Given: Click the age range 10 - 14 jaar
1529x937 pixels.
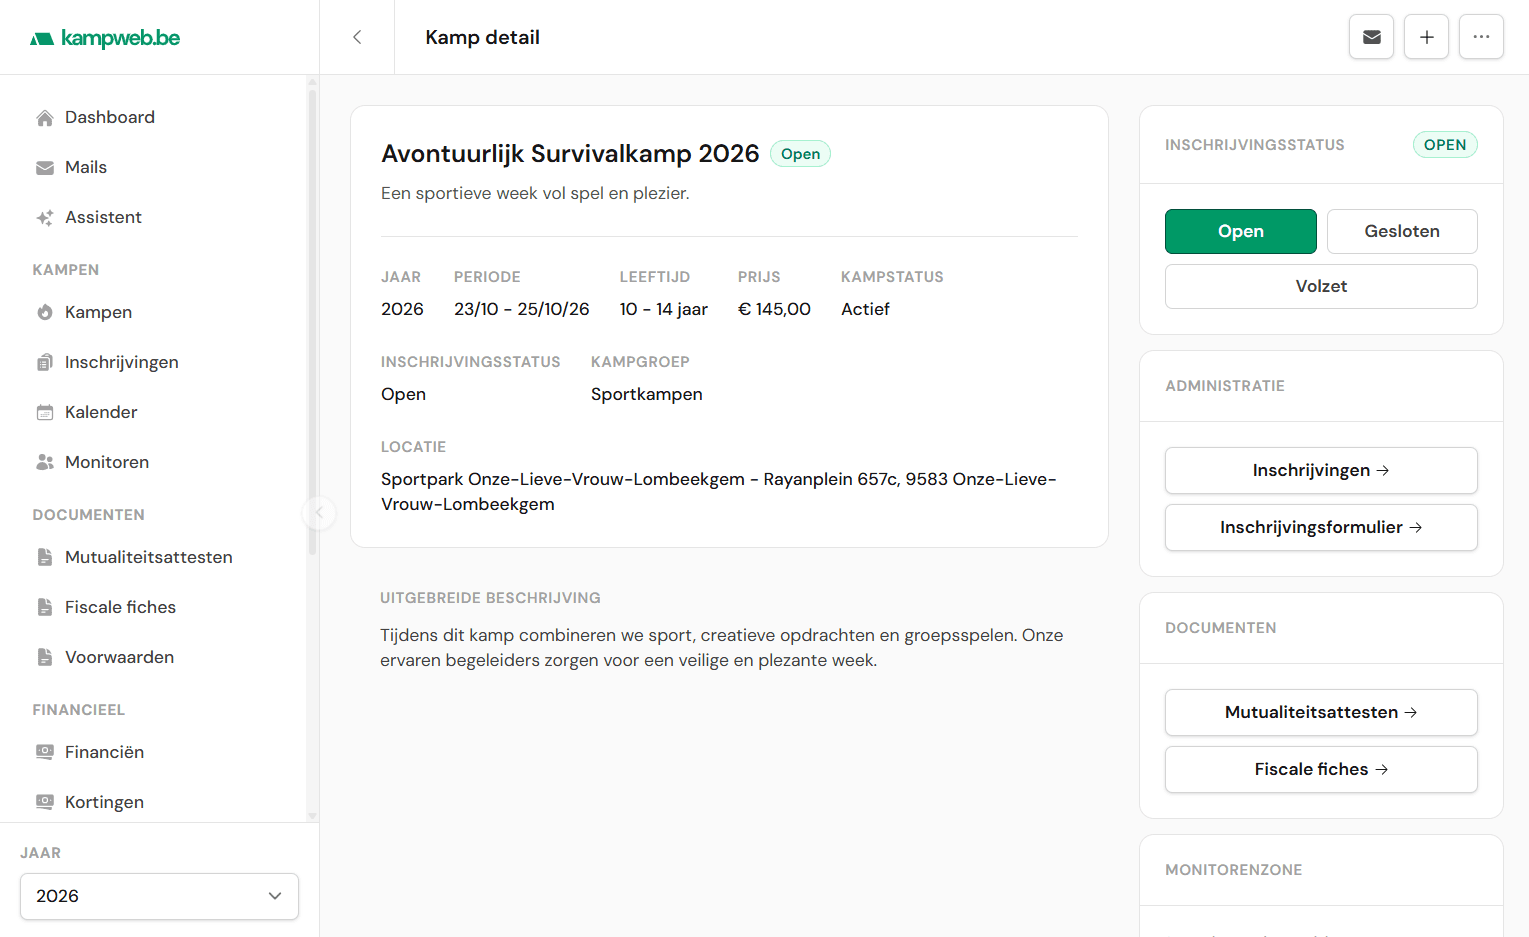Looking at the screenshot, I should [x=663, y=309].
